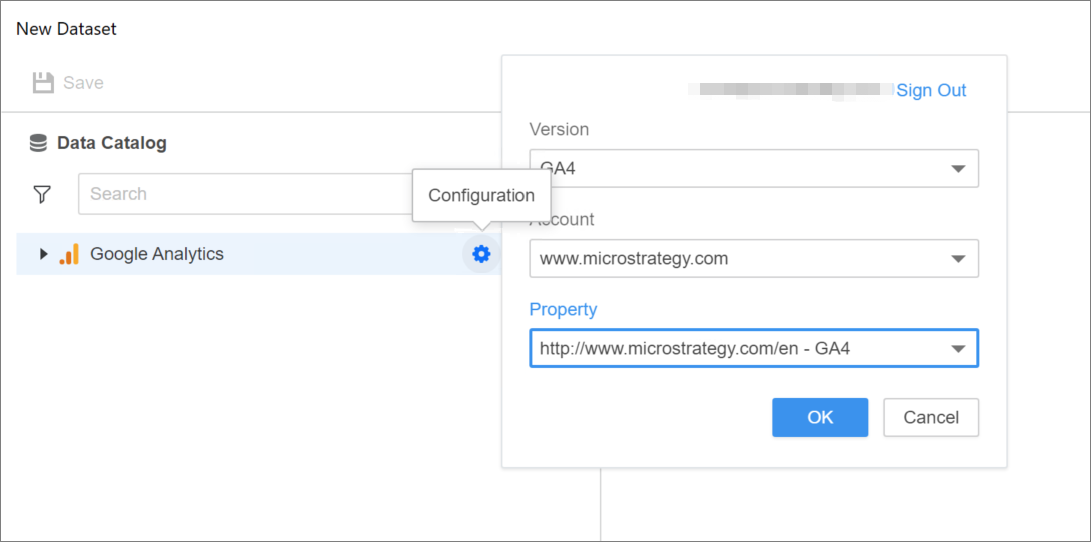Viewport: 1091px width, 542px height.
Task: Click the Save floppy disk icon
Action: [43, 83]
